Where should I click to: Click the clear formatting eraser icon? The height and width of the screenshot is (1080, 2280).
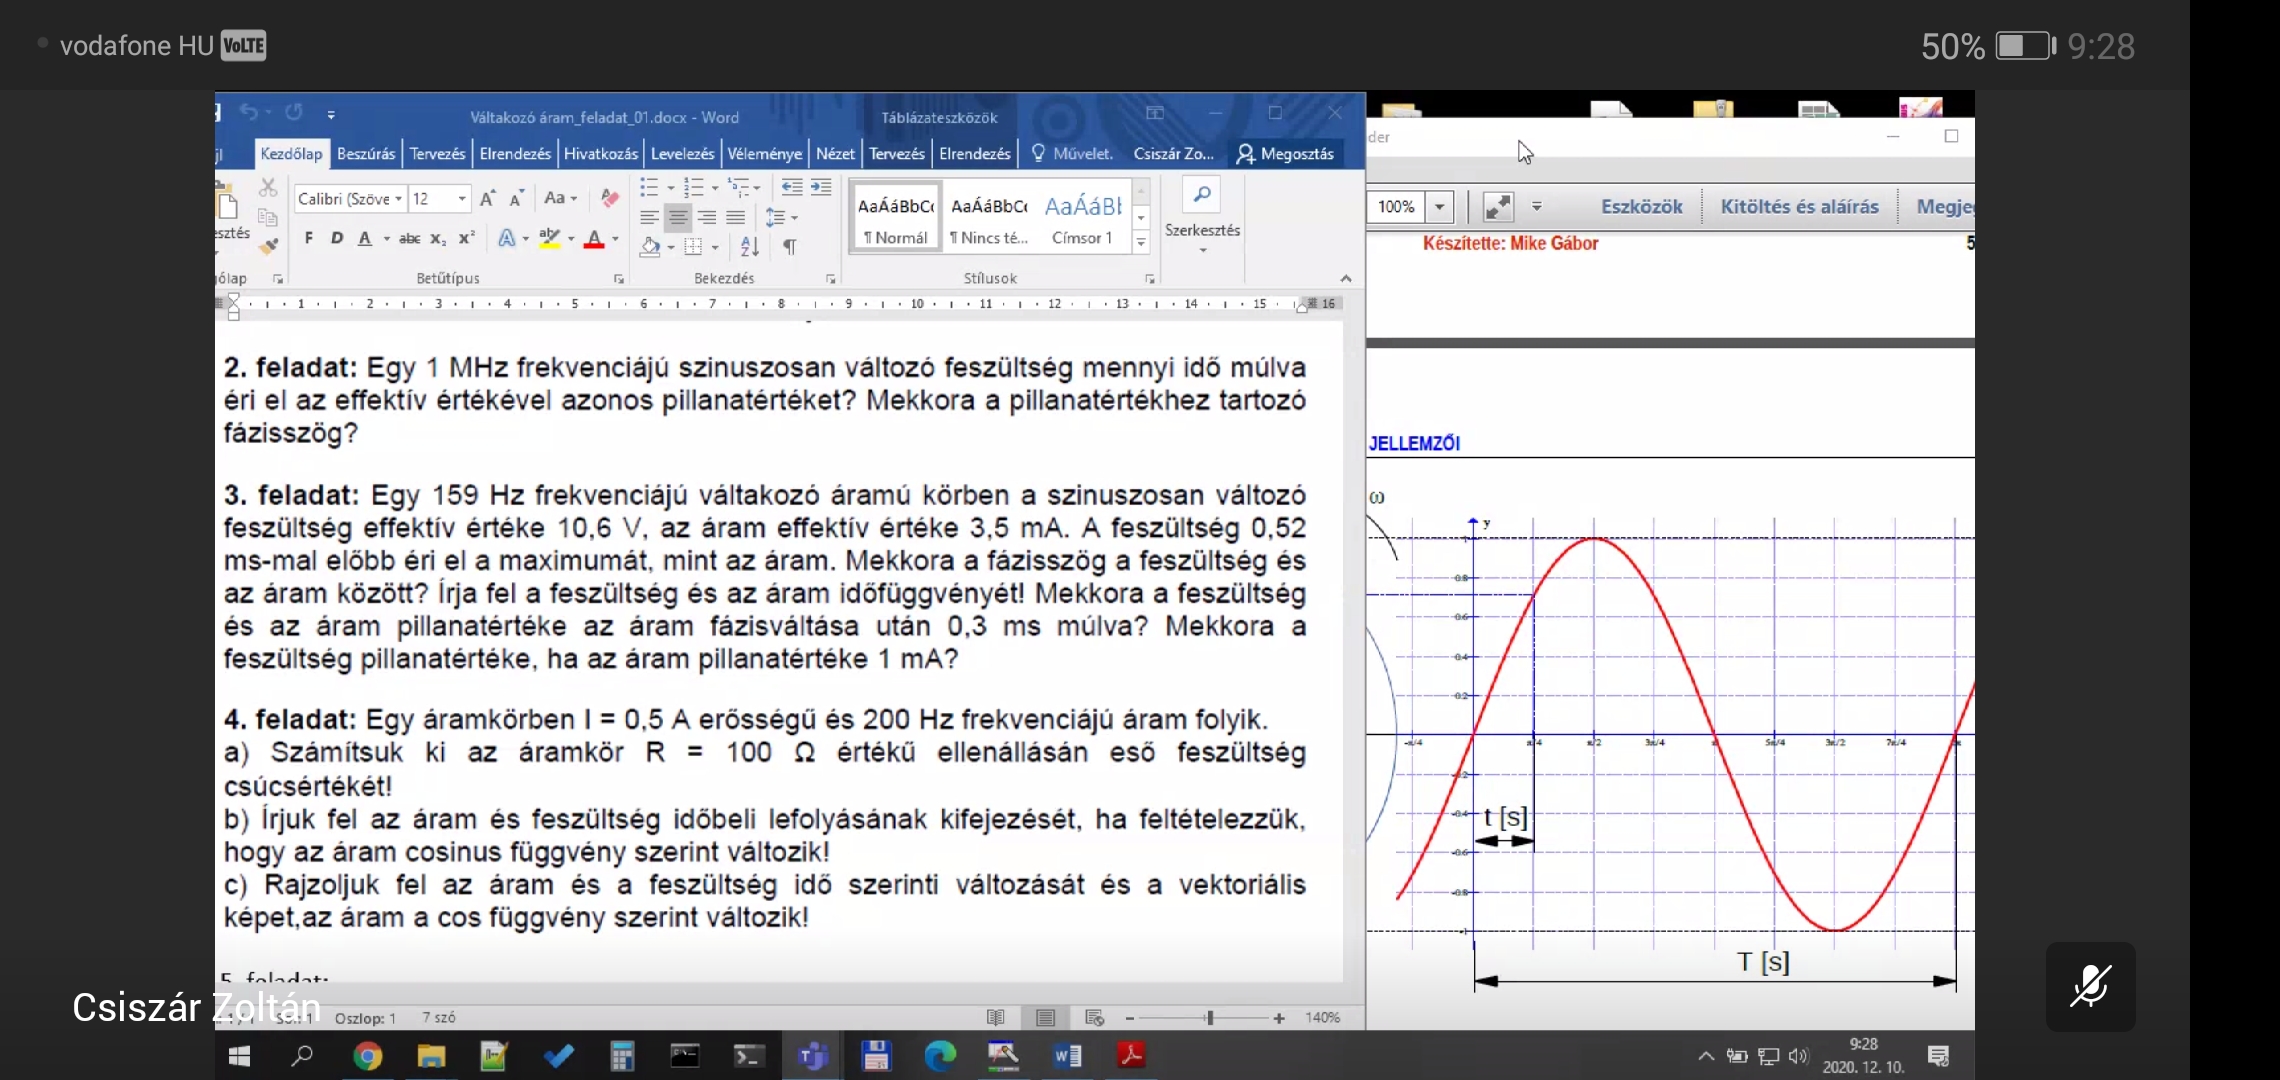pyautogui.click(x=609, y=198)
